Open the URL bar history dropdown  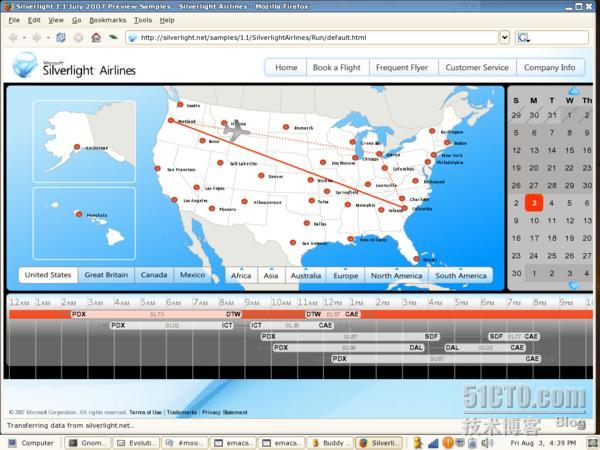pyautogui.click(x=505, y=38)
